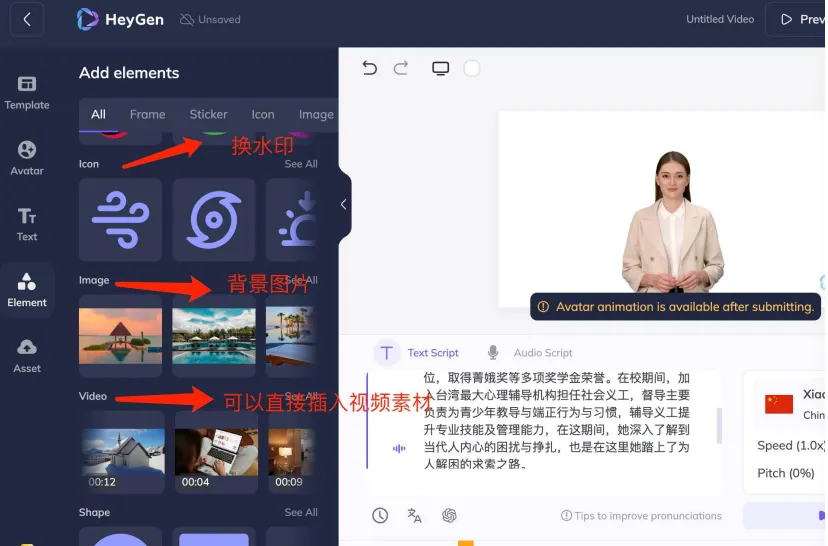Add the palm trees image
The width and height of the screenshot is (828, 546).
291,336
